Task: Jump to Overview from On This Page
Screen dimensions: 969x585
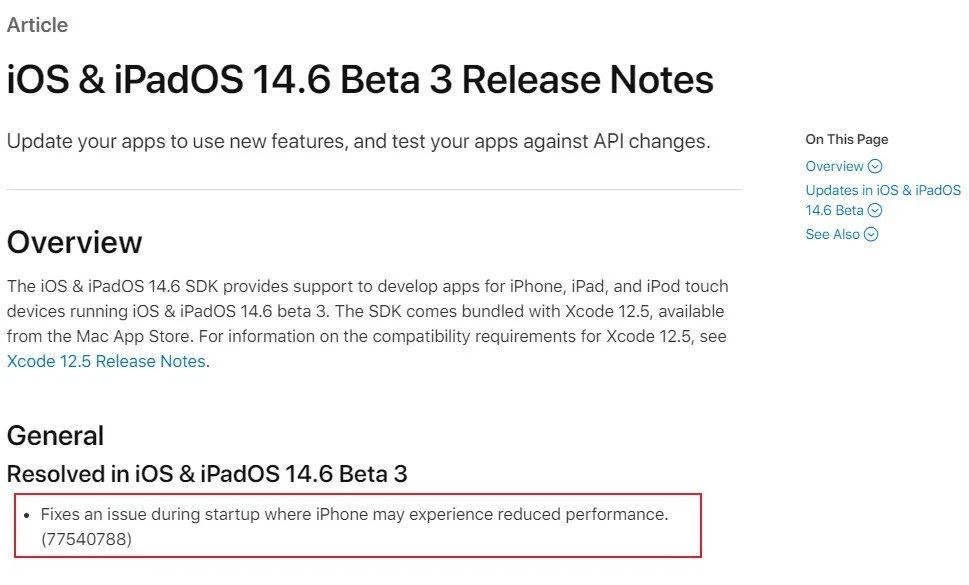Action: tap(834, 167)
